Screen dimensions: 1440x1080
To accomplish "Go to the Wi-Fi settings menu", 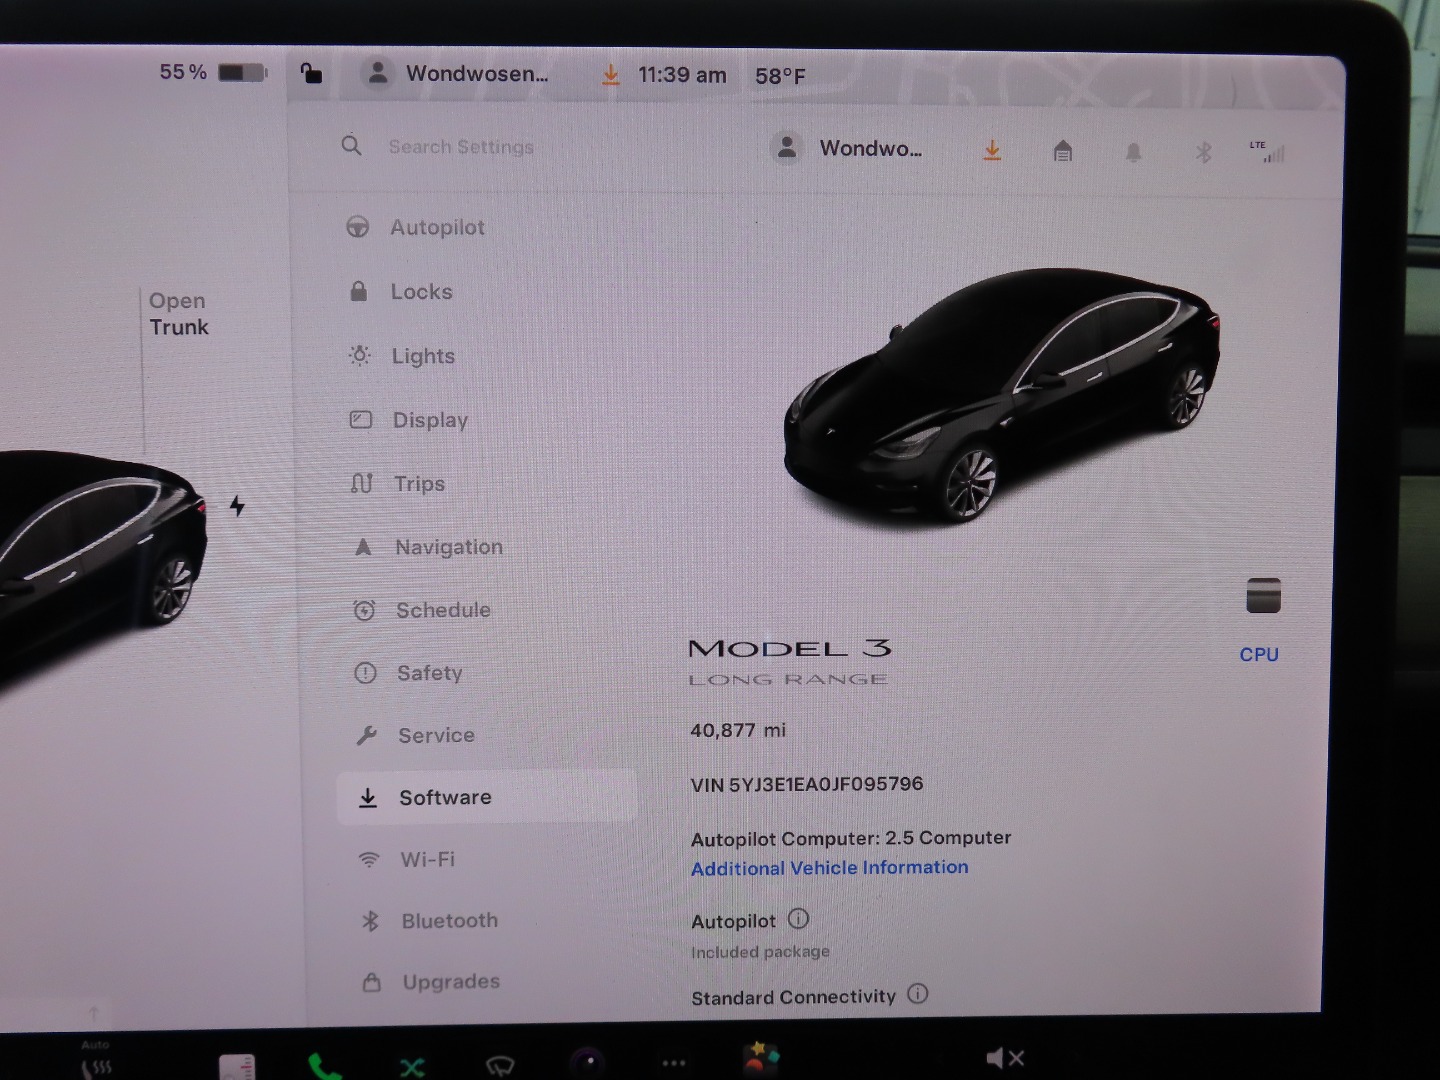I will pos(427,860).
